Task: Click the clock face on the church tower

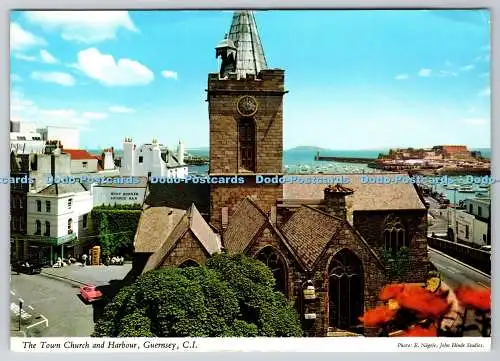Action: coord(247,106)
